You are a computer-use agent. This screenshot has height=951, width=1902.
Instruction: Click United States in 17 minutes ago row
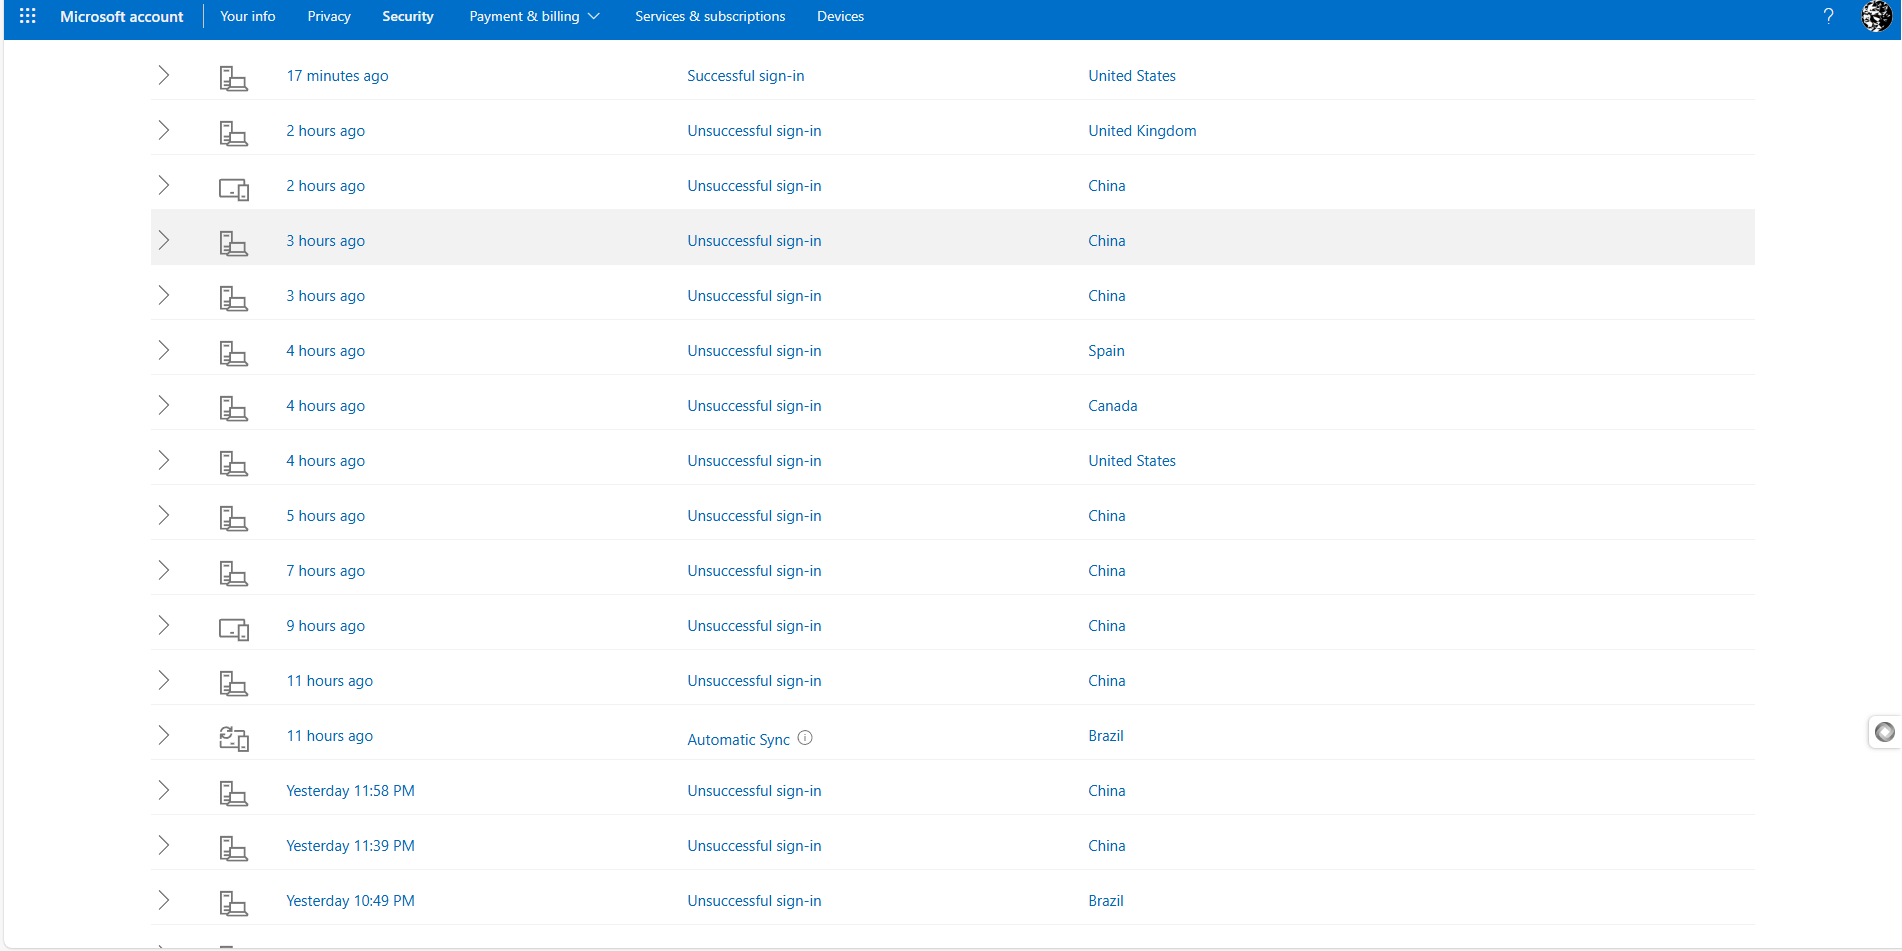(x=1132, y=76)
